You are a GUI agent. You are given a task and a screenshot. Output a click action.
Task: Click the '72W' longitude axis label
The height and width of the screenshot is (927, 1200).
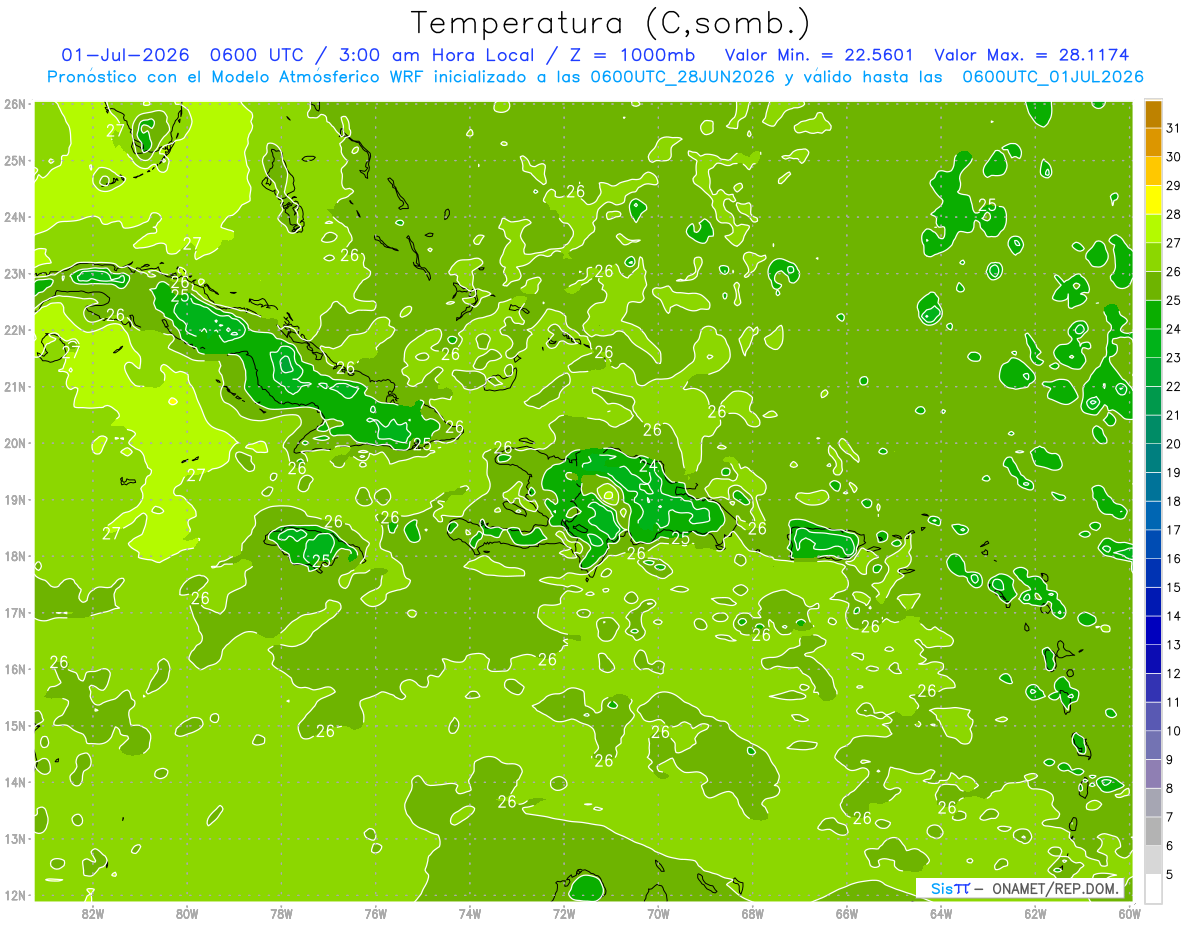point(564,913)
